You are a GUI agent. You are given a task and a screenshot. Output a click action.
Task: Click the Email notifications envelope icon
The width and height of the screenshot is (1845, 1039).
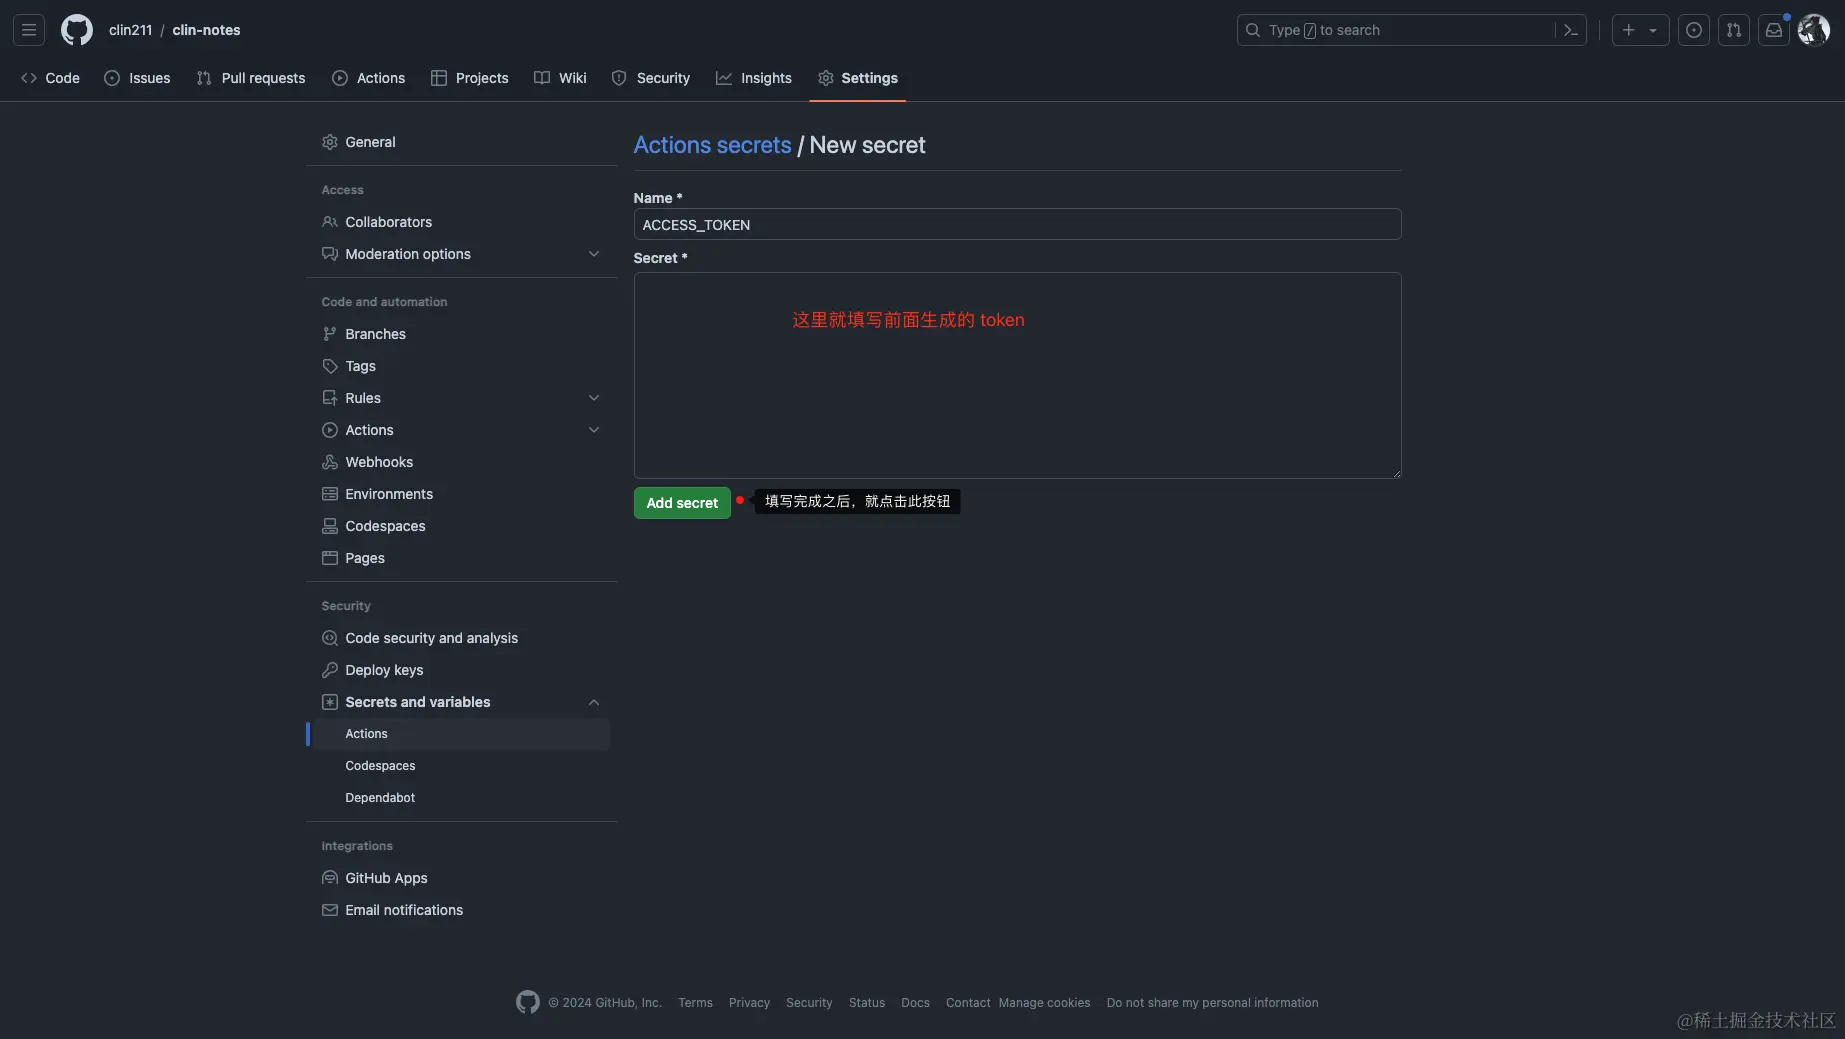click(x=330, y=910)
